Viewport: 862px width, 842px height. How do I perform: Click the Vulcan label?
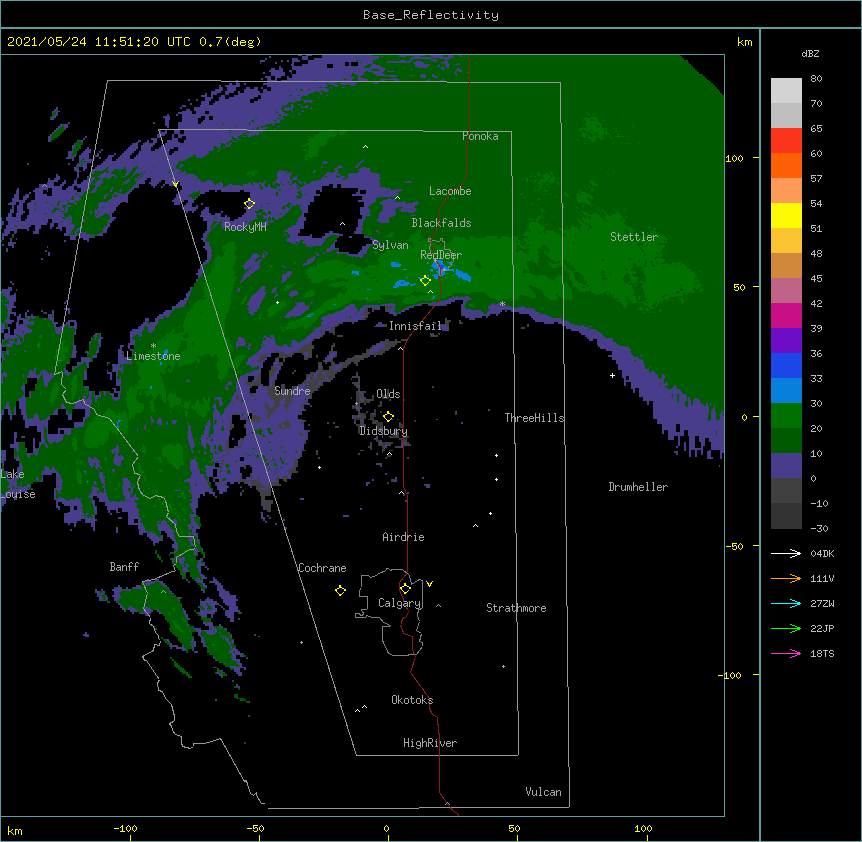point(543,792)
